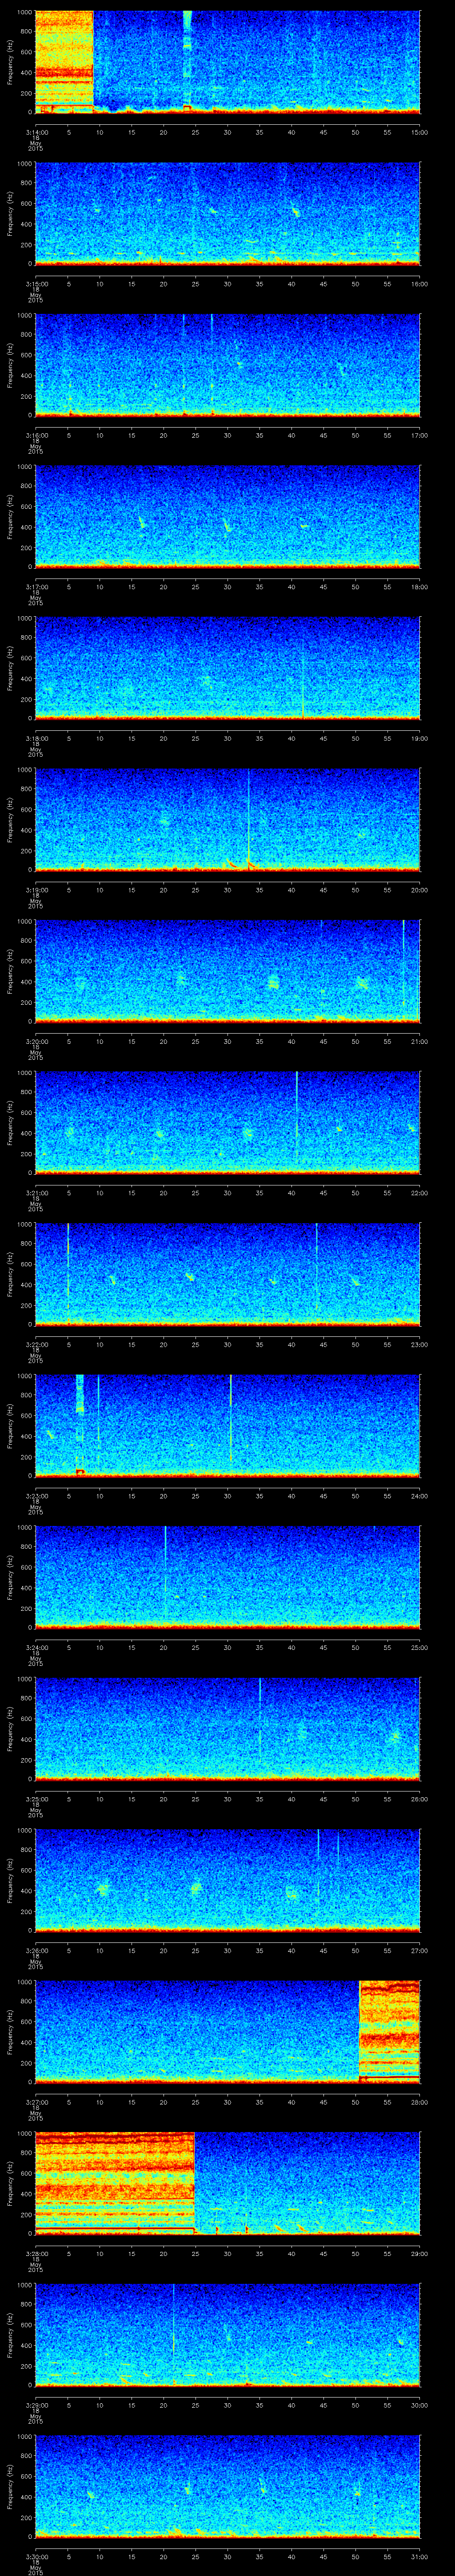The height and width of the screenshot is (2576, 455).
Task: Select the spectrogram panel beginning at 3:22:00
Action: [x=227, y=1274]
